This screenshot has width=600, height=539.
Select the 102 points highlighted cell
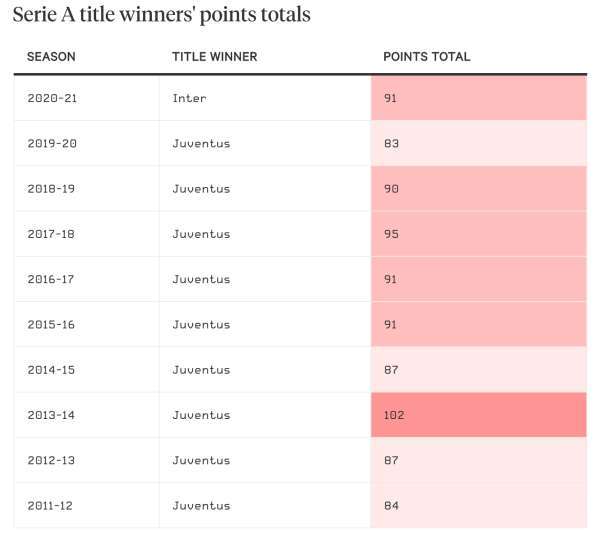point(479,415)
